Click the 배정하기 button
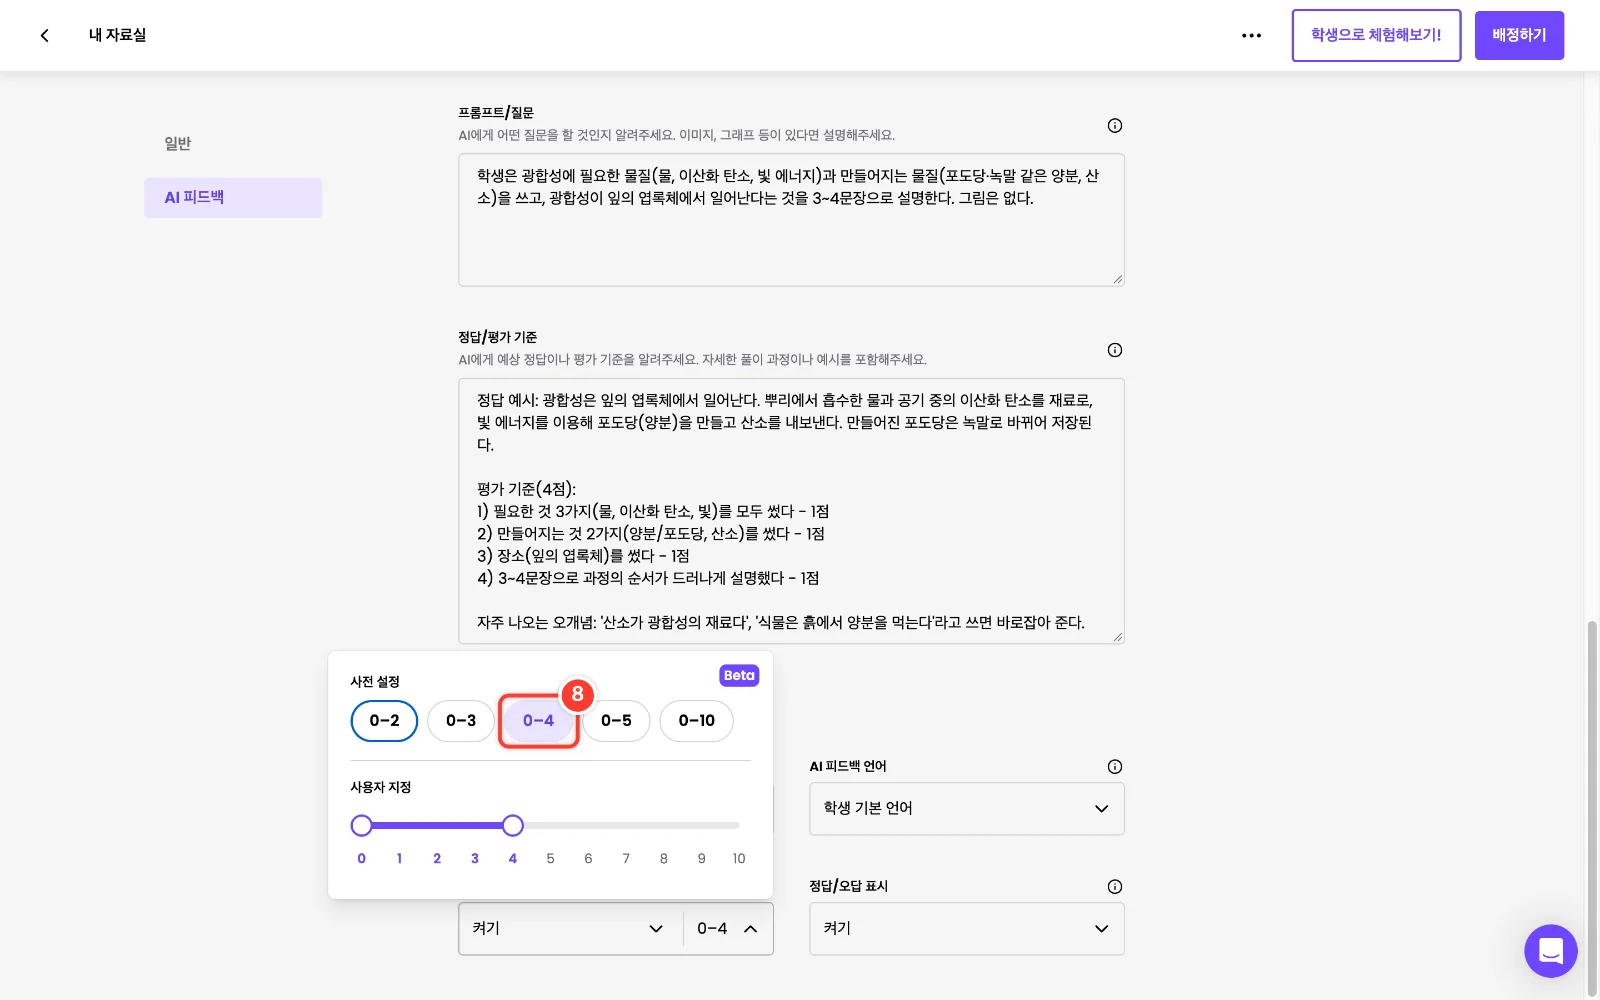The height and width of the screenshot is (1000, 1600). [x=1519, y=35]
